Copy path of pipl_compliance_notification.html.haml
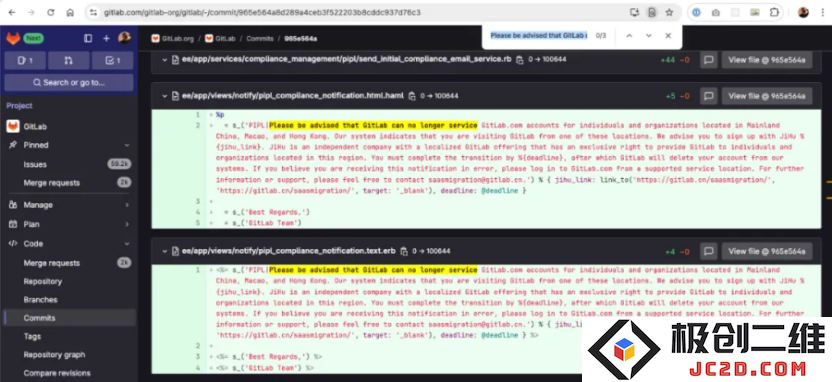The height and width of the screenshot is (382, 832). 412,96
